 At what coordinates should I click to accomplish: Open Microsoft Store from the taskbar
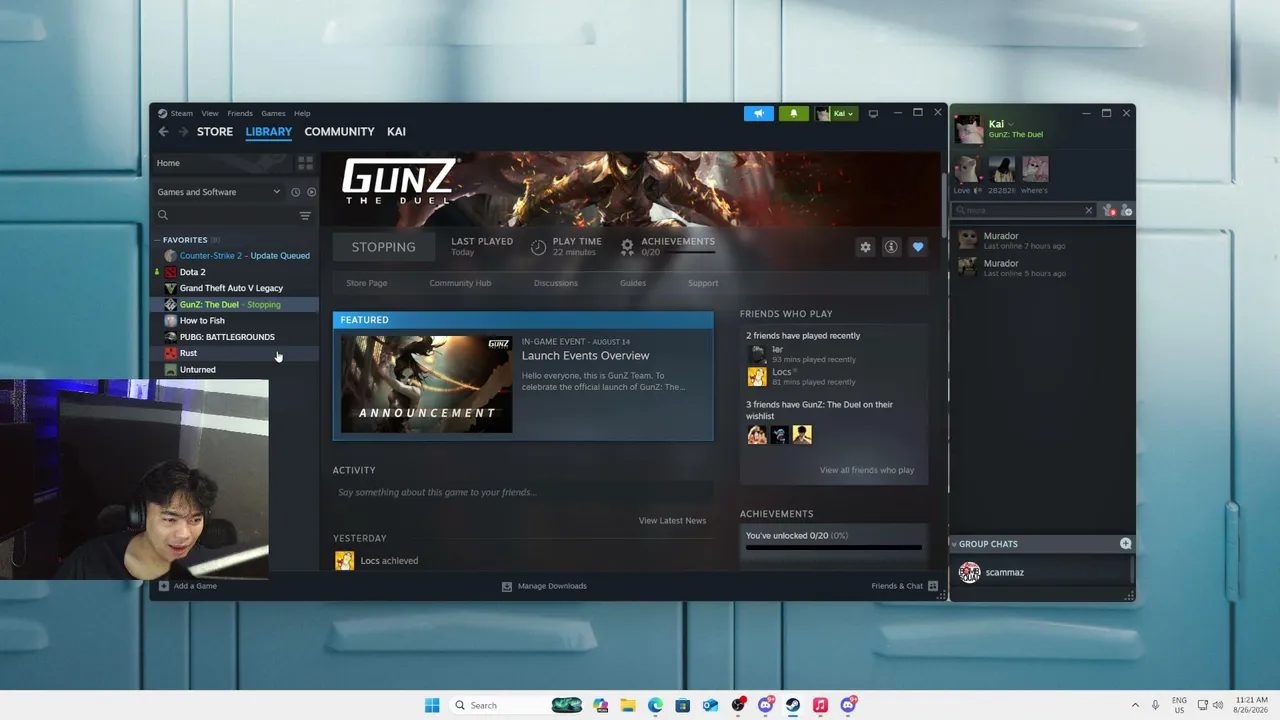tap(682, 705)
